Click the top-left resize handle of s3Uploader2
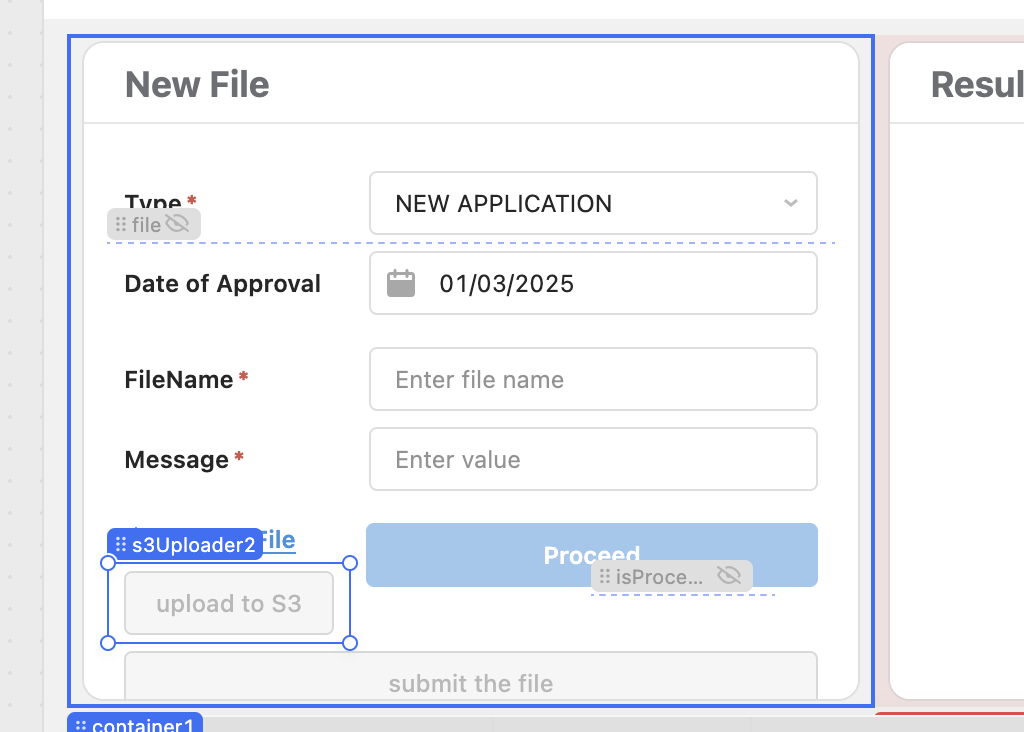Viewport: 1024px width, 732px height. pos(108,563)
